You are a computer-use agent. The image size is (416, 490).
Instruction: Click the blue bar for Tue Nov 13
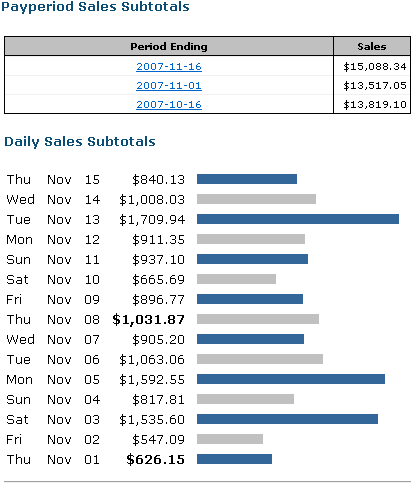click(x=298, y=219)
